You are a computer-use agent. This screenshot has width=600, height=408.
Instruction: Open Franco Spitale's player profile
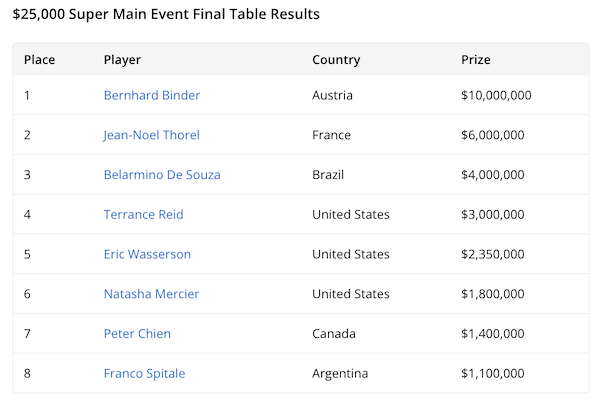(x=144, y=373)
